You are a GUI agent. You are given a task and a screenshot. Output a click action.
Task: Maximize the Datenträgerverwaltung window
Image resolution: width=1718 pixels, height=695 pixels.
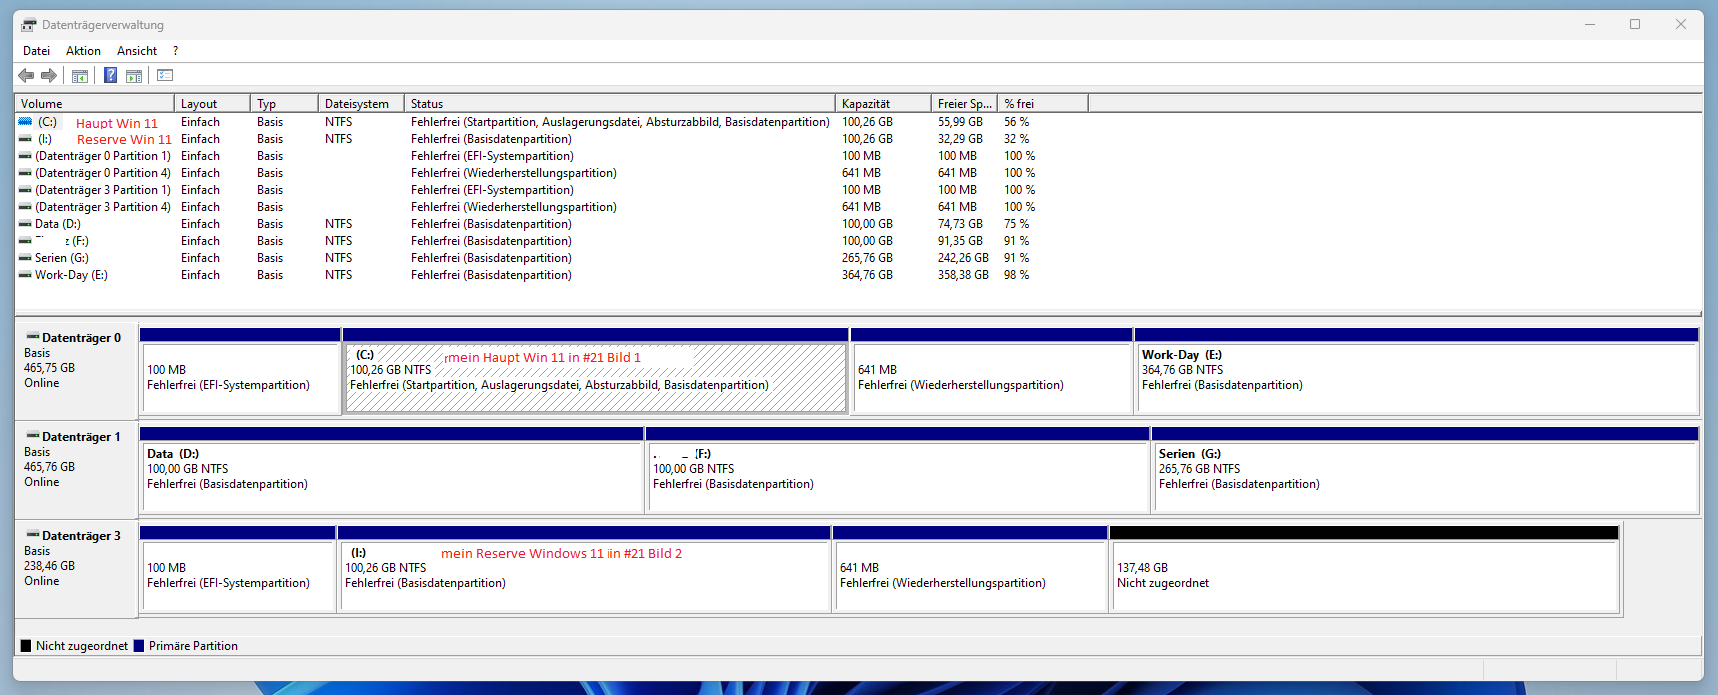[x=1635, y=24]
